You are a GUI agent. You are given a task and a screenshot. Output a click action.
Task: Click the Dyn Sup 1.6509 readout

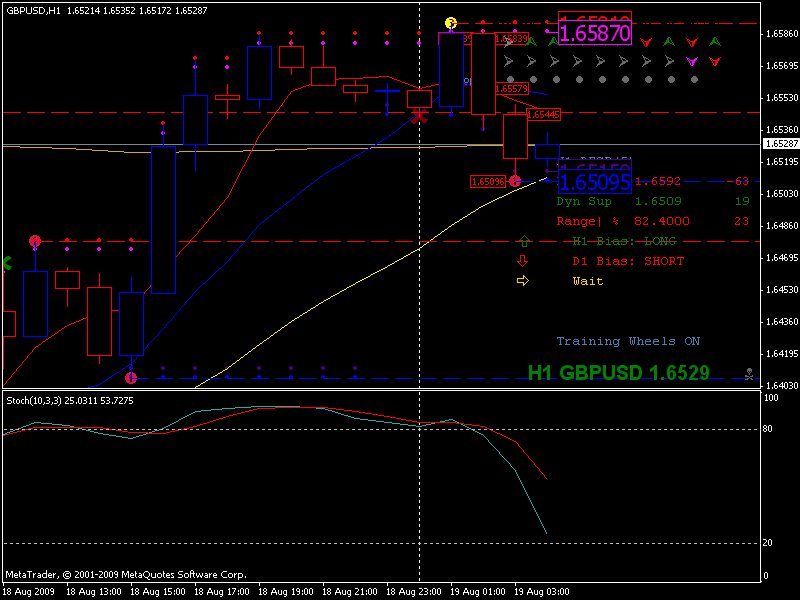[x=653, y=201]
